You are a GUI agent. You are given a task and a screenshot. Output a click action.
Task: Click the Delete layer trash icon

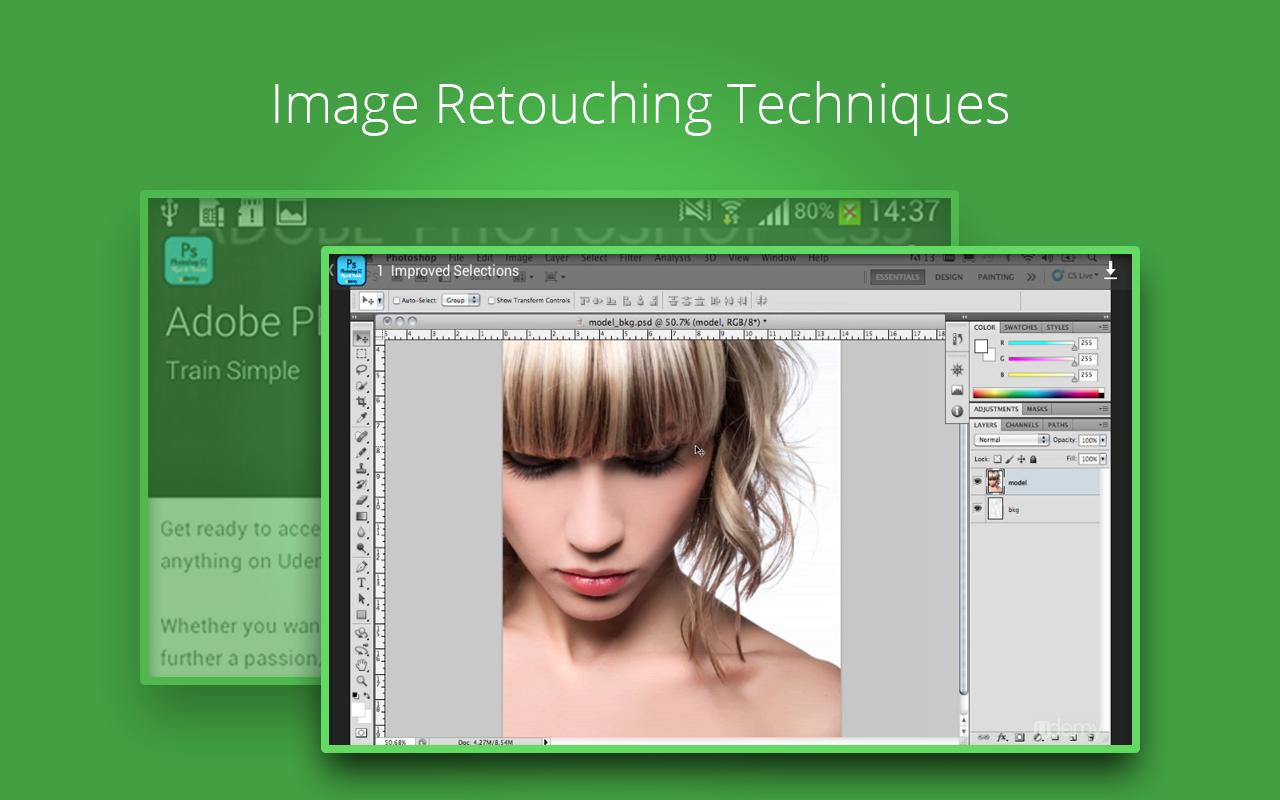click(x=1091, y=737)
